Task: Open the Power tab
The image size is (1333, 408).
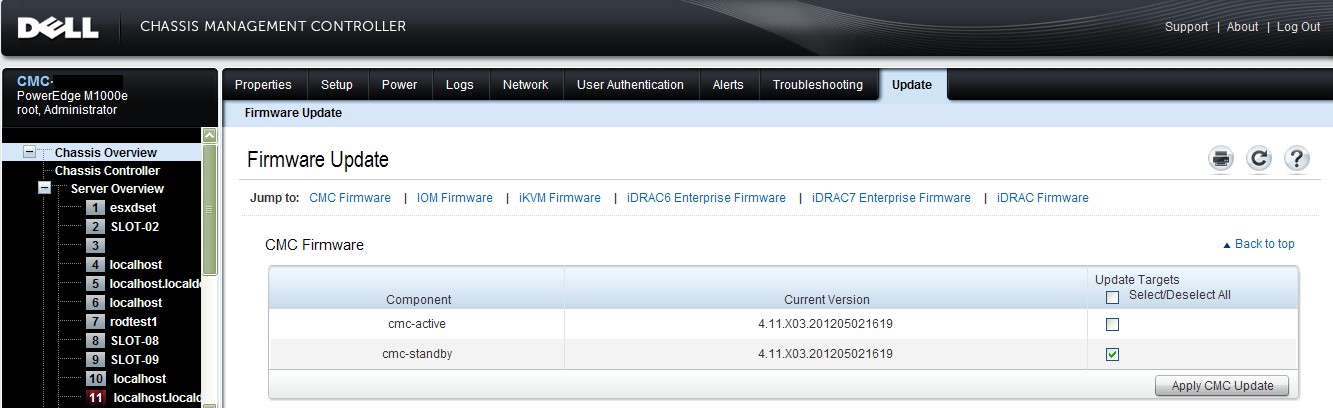Action: (x=399, y=85)
